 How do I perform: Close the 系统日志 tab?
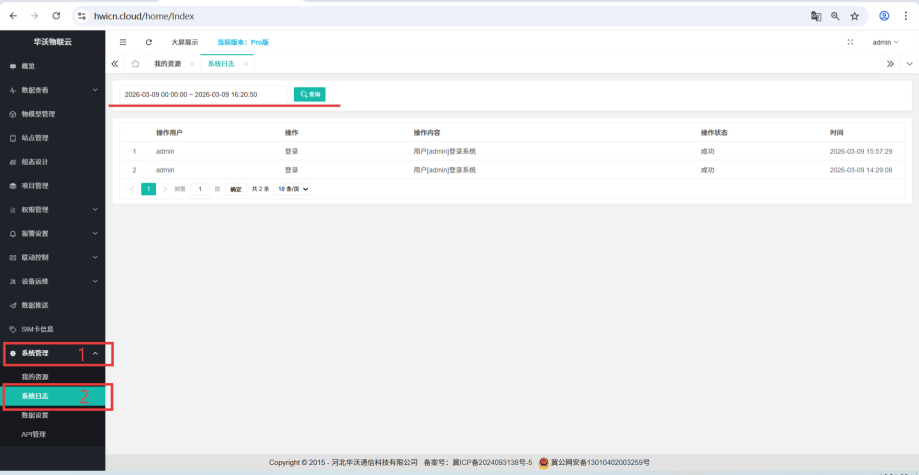246,64
